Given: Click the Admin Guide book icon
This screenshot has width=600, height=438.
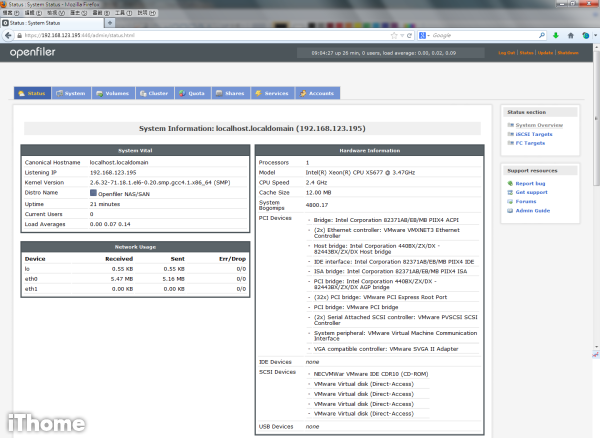Looking at the screenshot, I should point(511,210).
